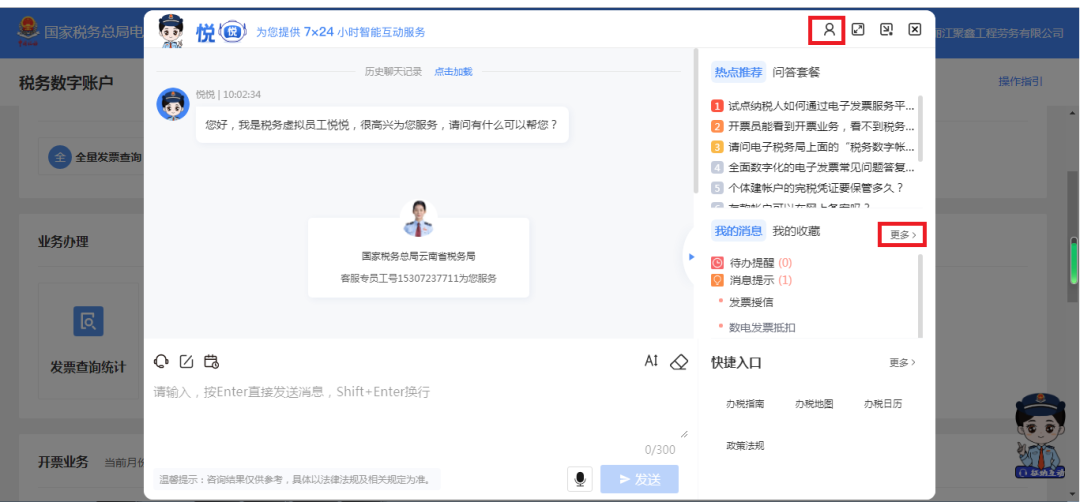Open the 办税地图 quick entry
This screenshot has height=502, width=1080.
click(x=814, y=404)
